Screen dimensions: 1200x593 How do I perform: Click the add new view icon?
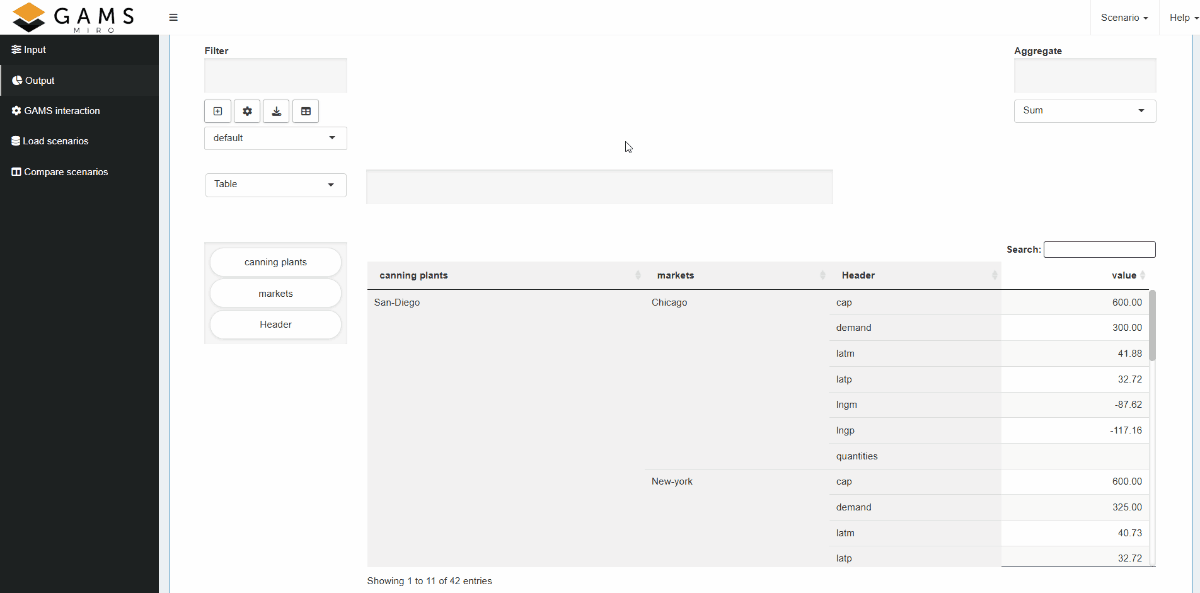(218, 110)
